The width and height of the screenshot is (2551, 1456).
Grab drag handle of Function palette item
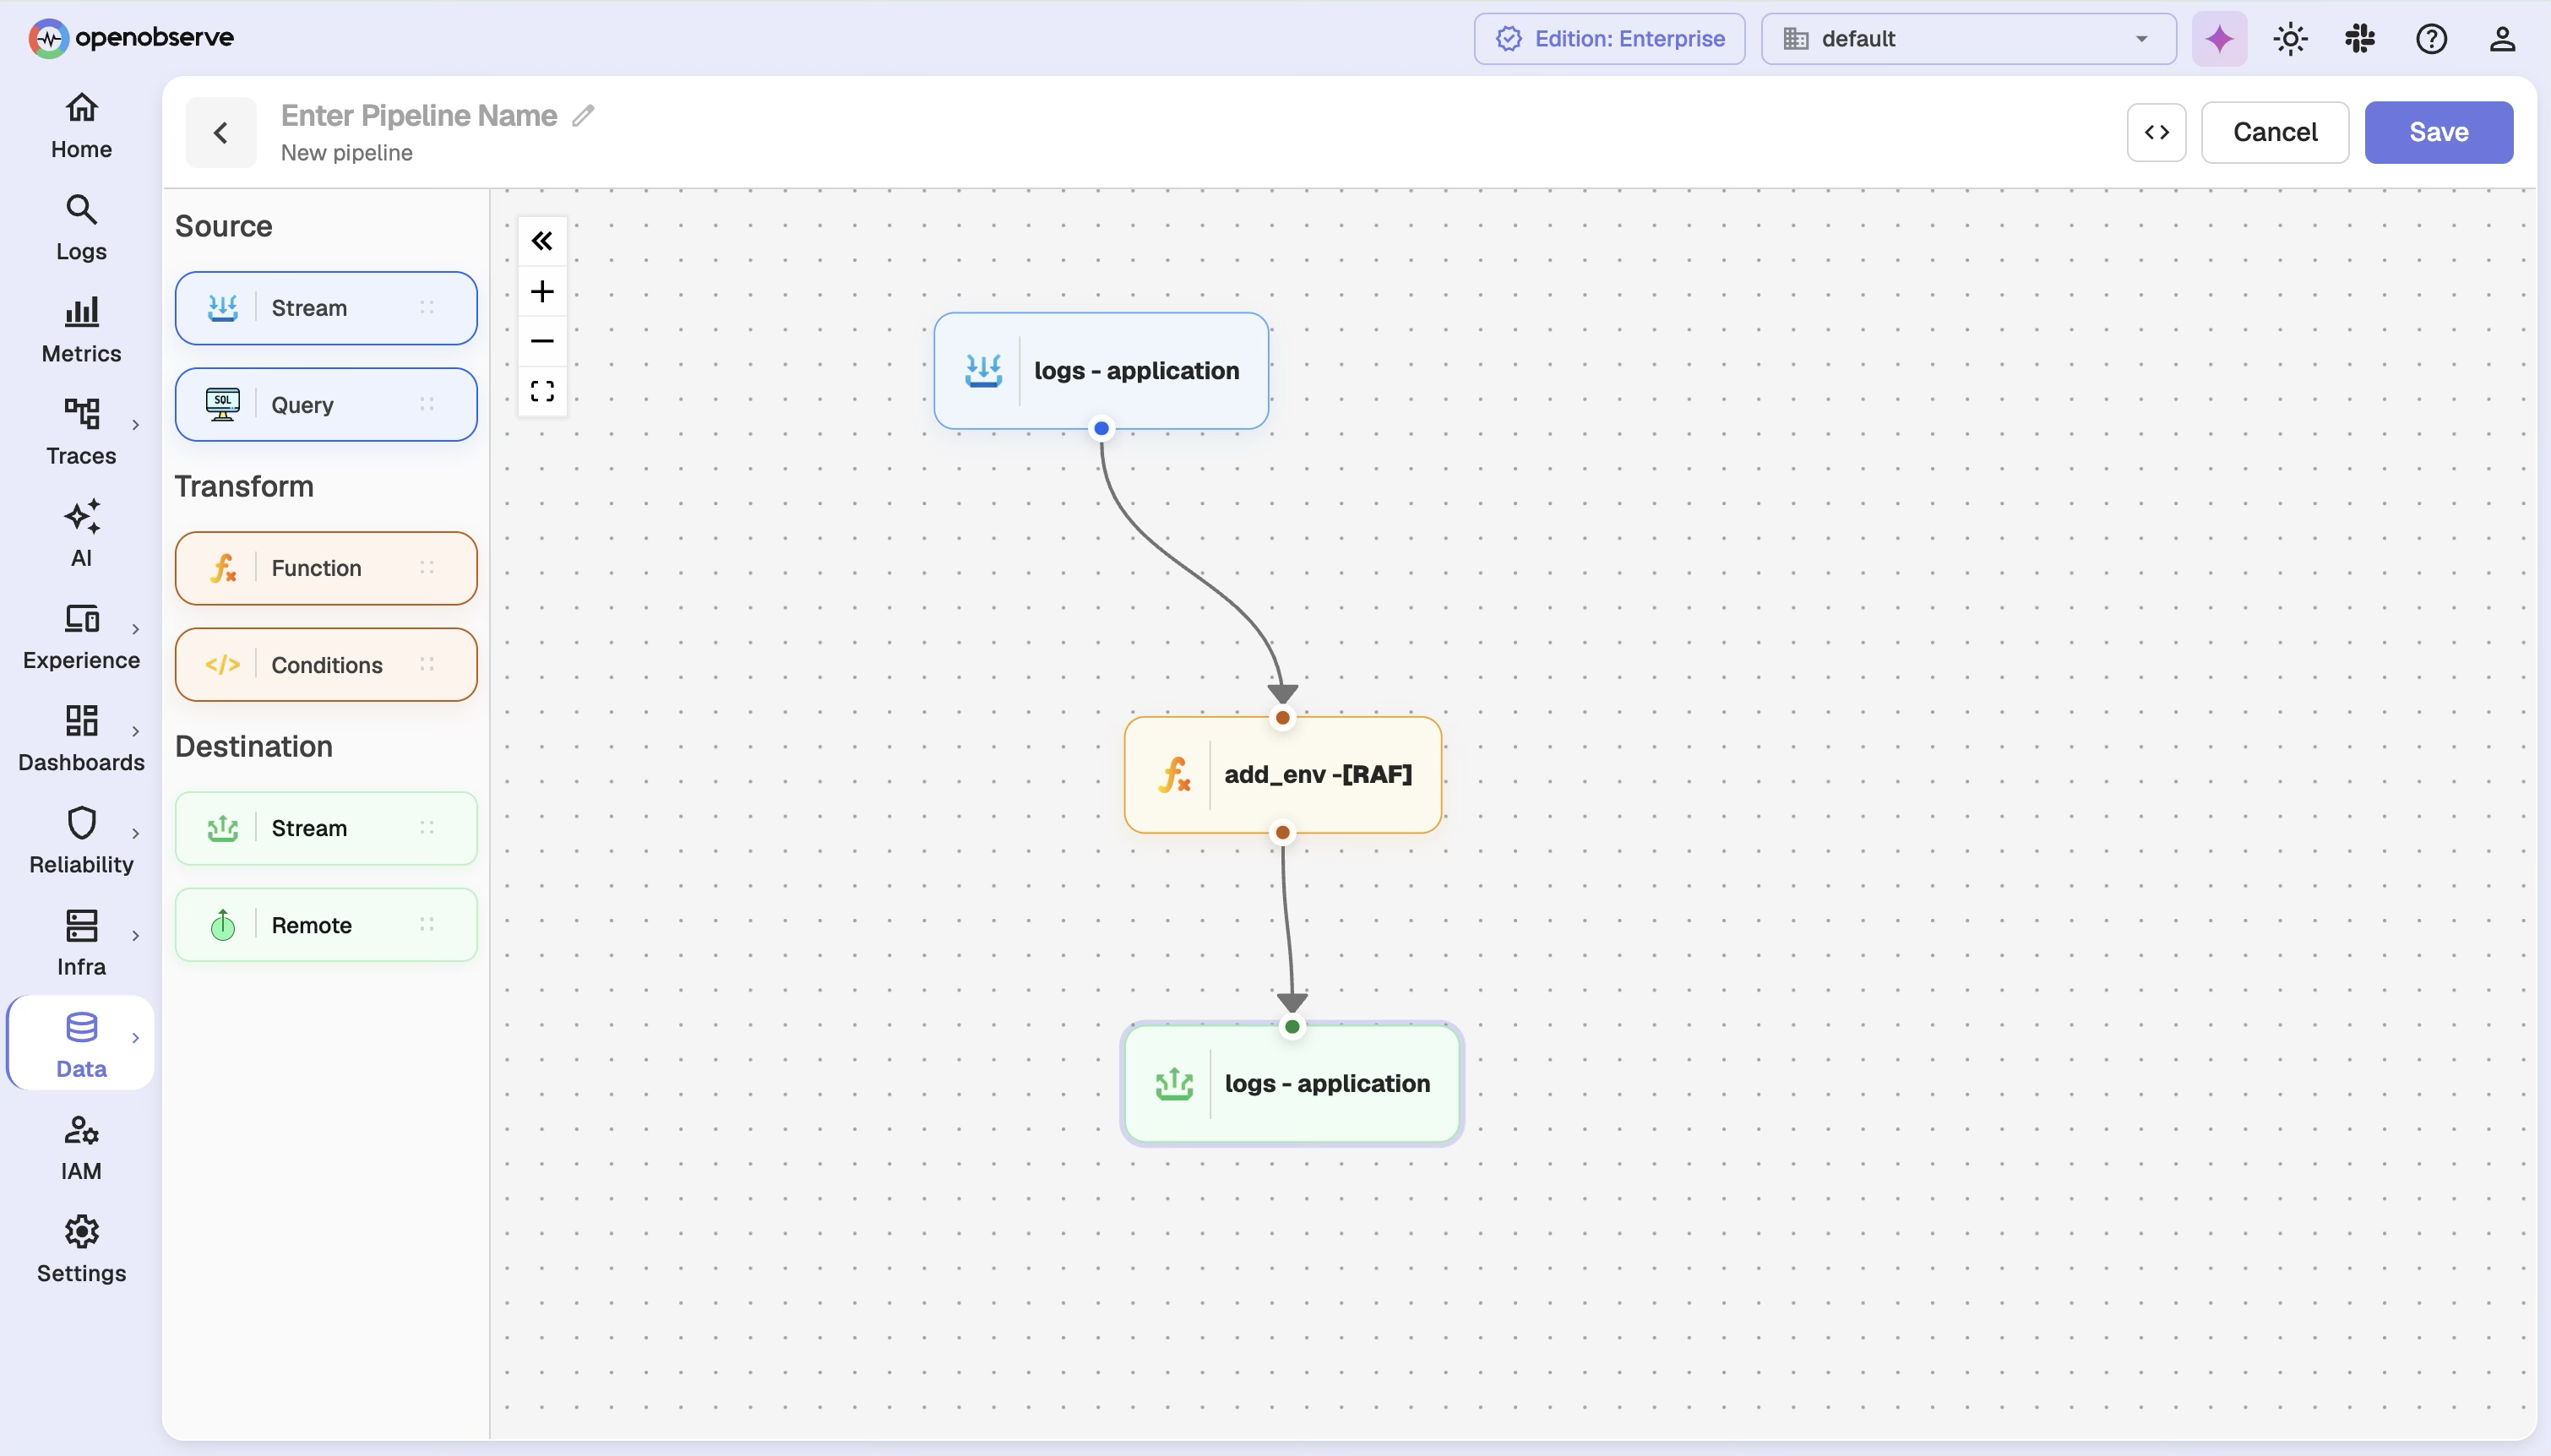[427, 568]
